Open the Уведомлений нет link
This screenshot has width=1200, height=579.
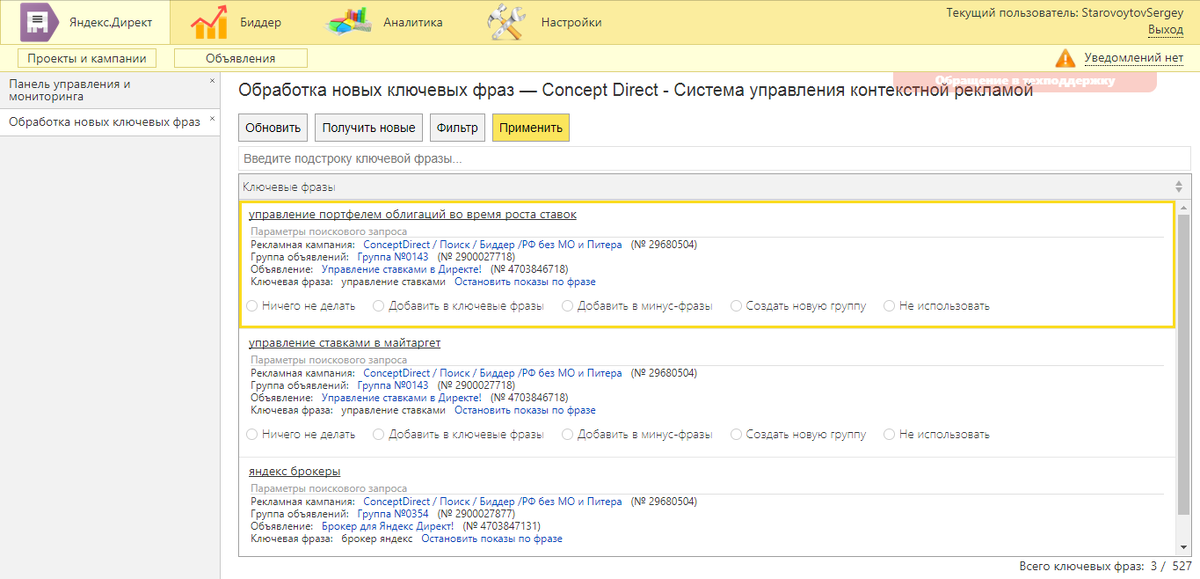1133,58
